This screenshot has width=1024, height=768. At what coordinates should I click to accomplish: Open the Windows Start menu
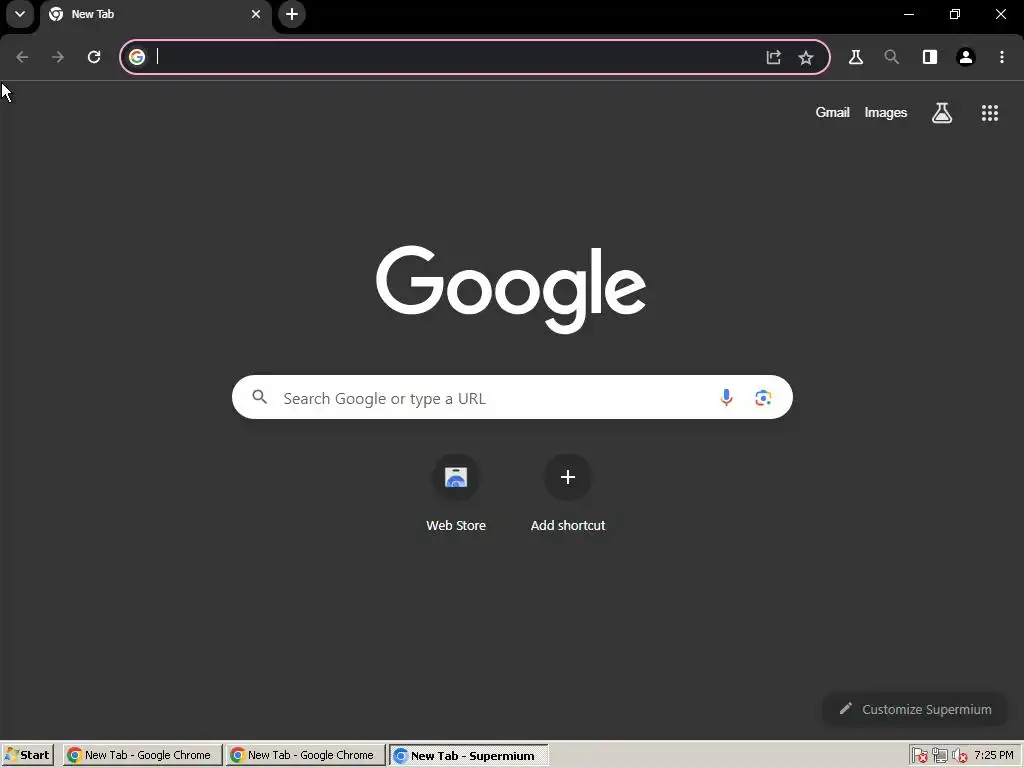27,755
